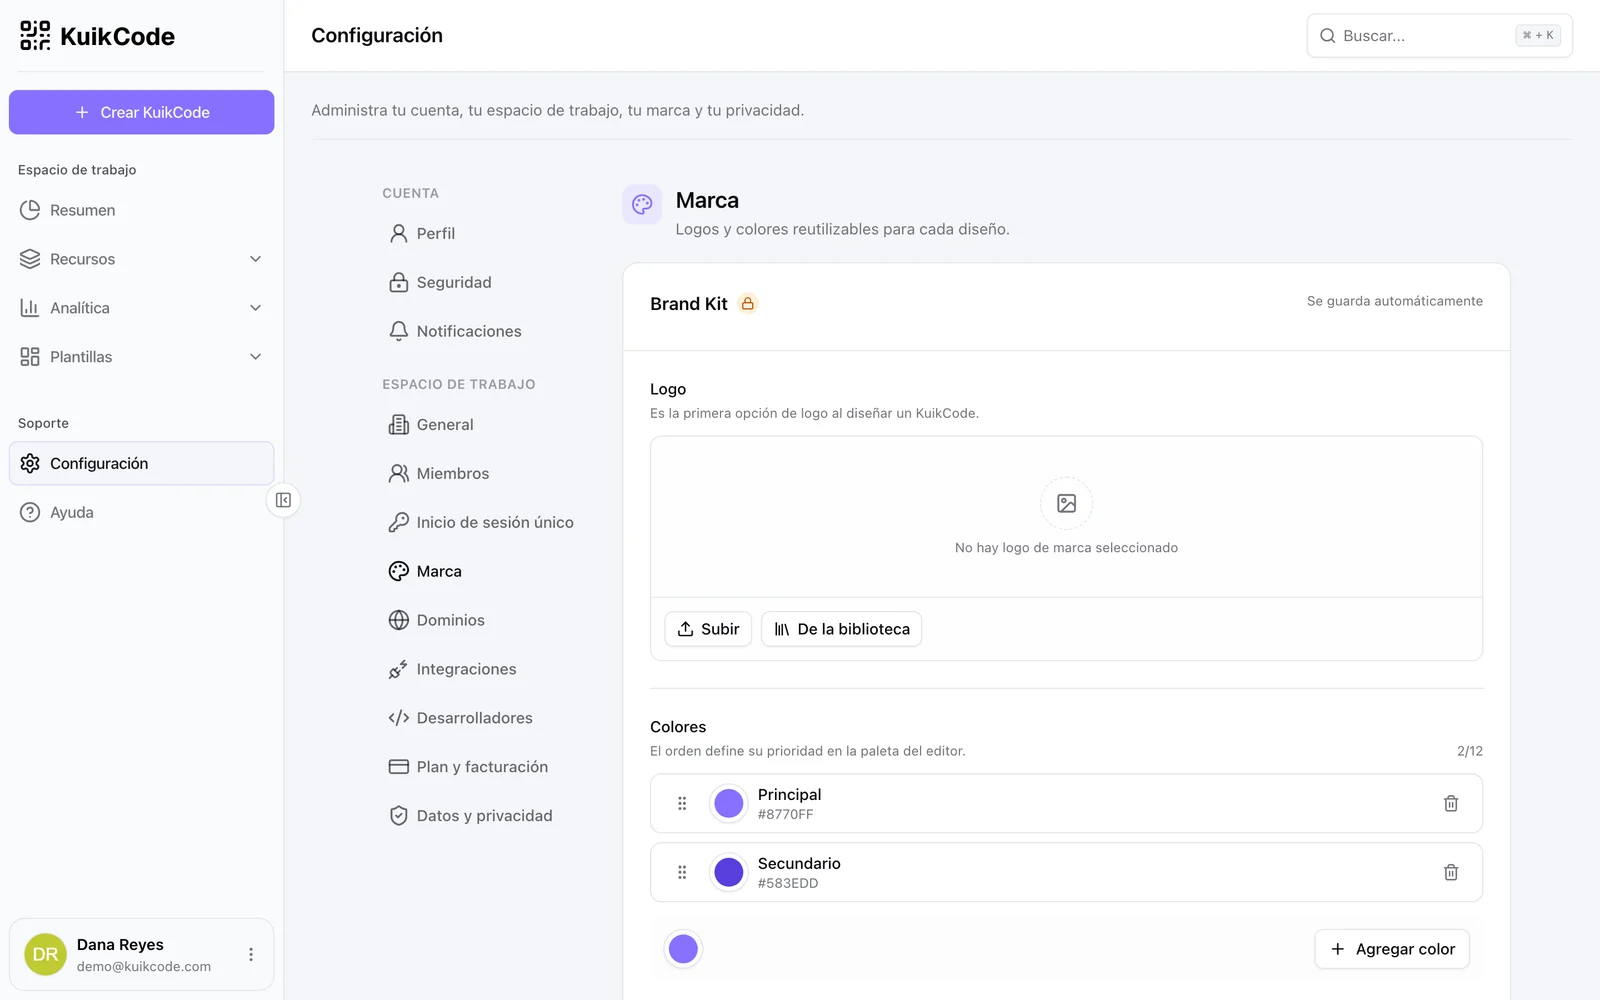The width and height of the screenshot is (1600, 1000).
Task: Open the new color picker swatch
Action: point(683,949)
